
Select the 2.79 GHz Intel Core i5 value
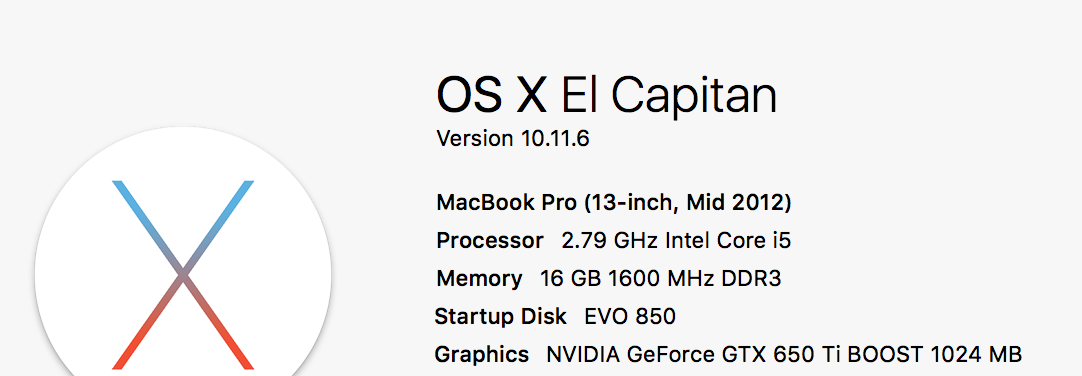click(676, 241)
